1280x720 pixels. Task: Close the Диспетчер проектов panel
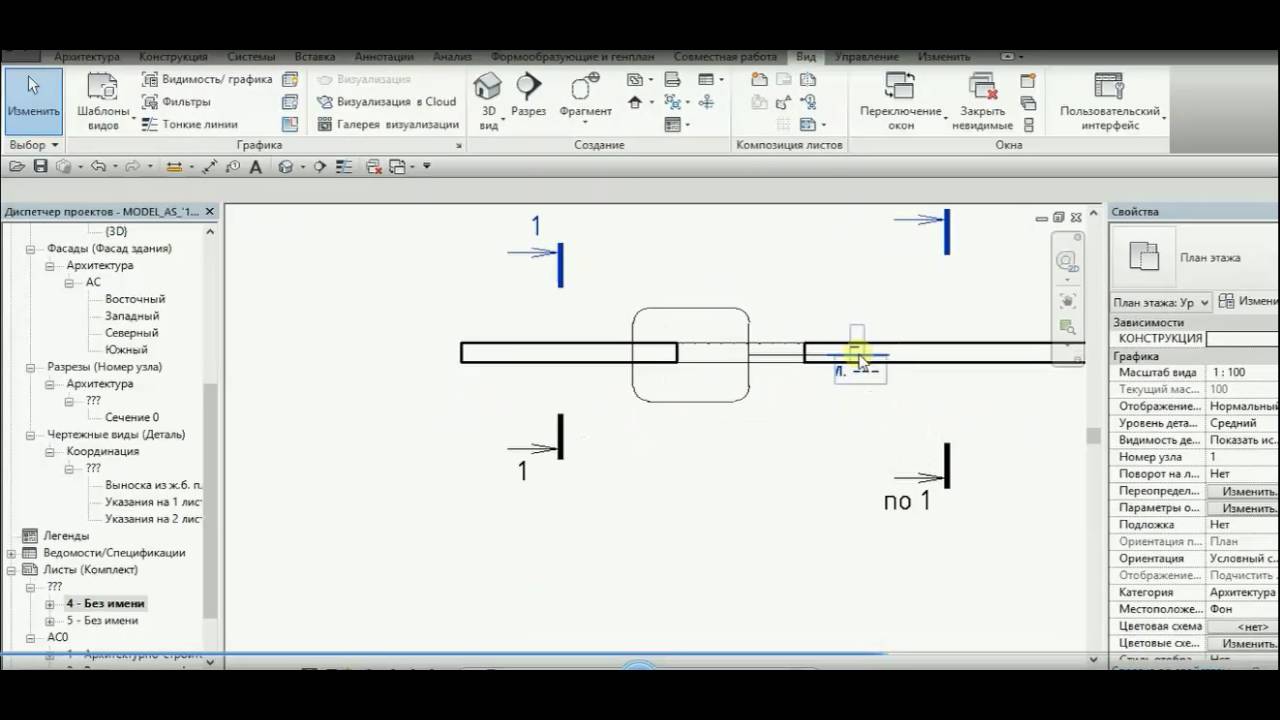tap(210, 212)
